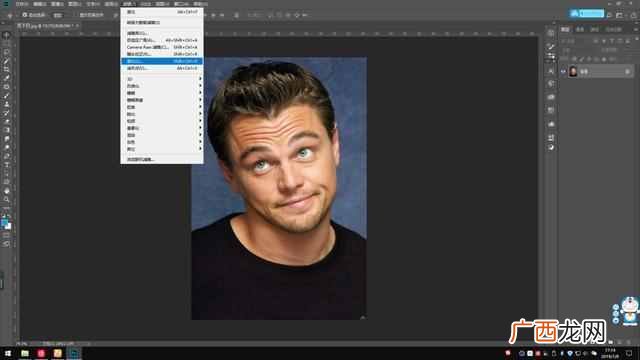Click the Background layer thumbnail
The width and height of the screenshot is (640, 360).
point(573,72)
